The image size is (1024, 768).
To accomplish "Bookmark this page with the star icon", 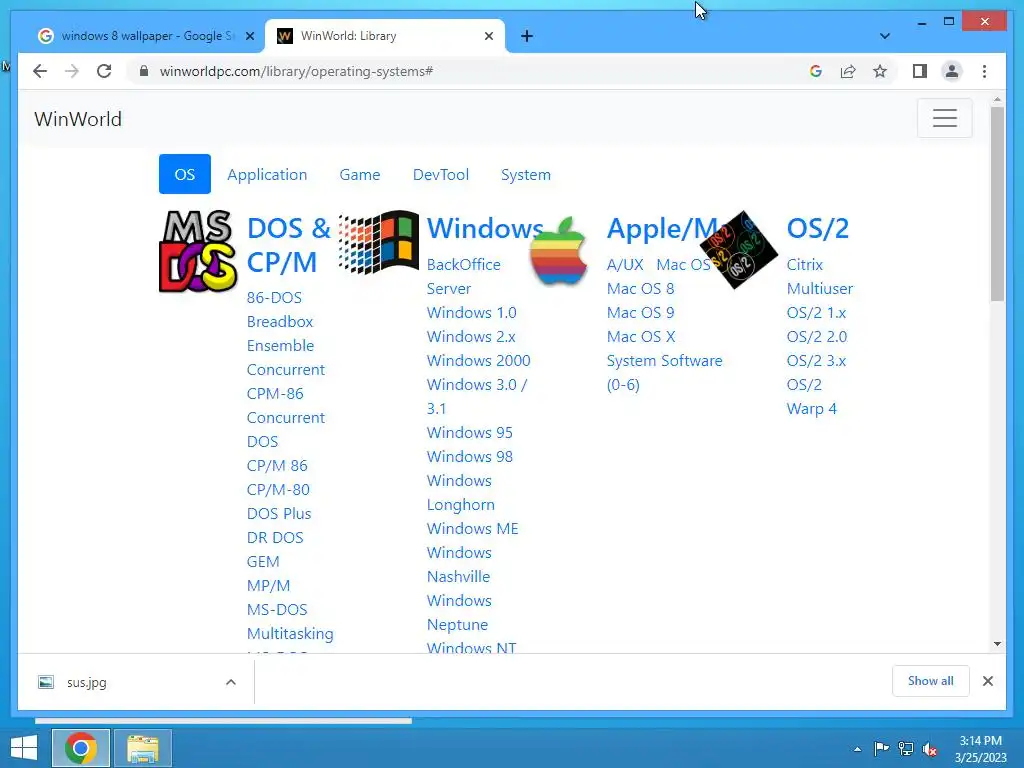I will 880,71.
